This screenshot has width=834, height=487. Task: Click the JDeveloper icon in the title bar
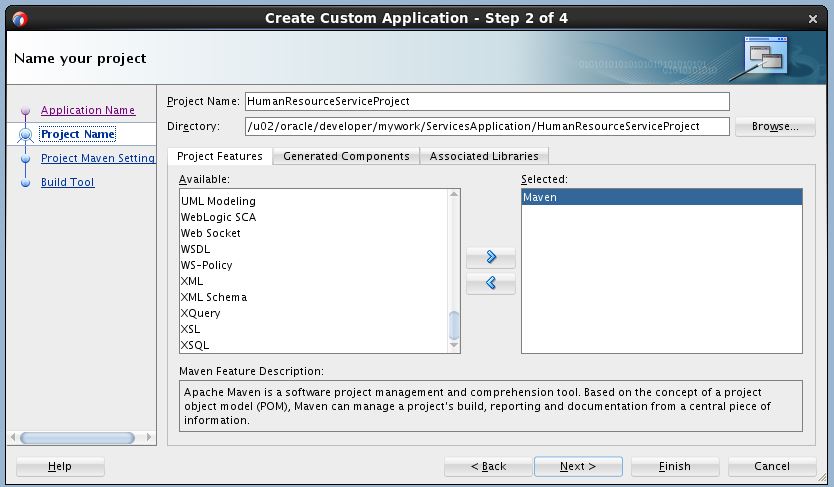click(x=19, y=18)
